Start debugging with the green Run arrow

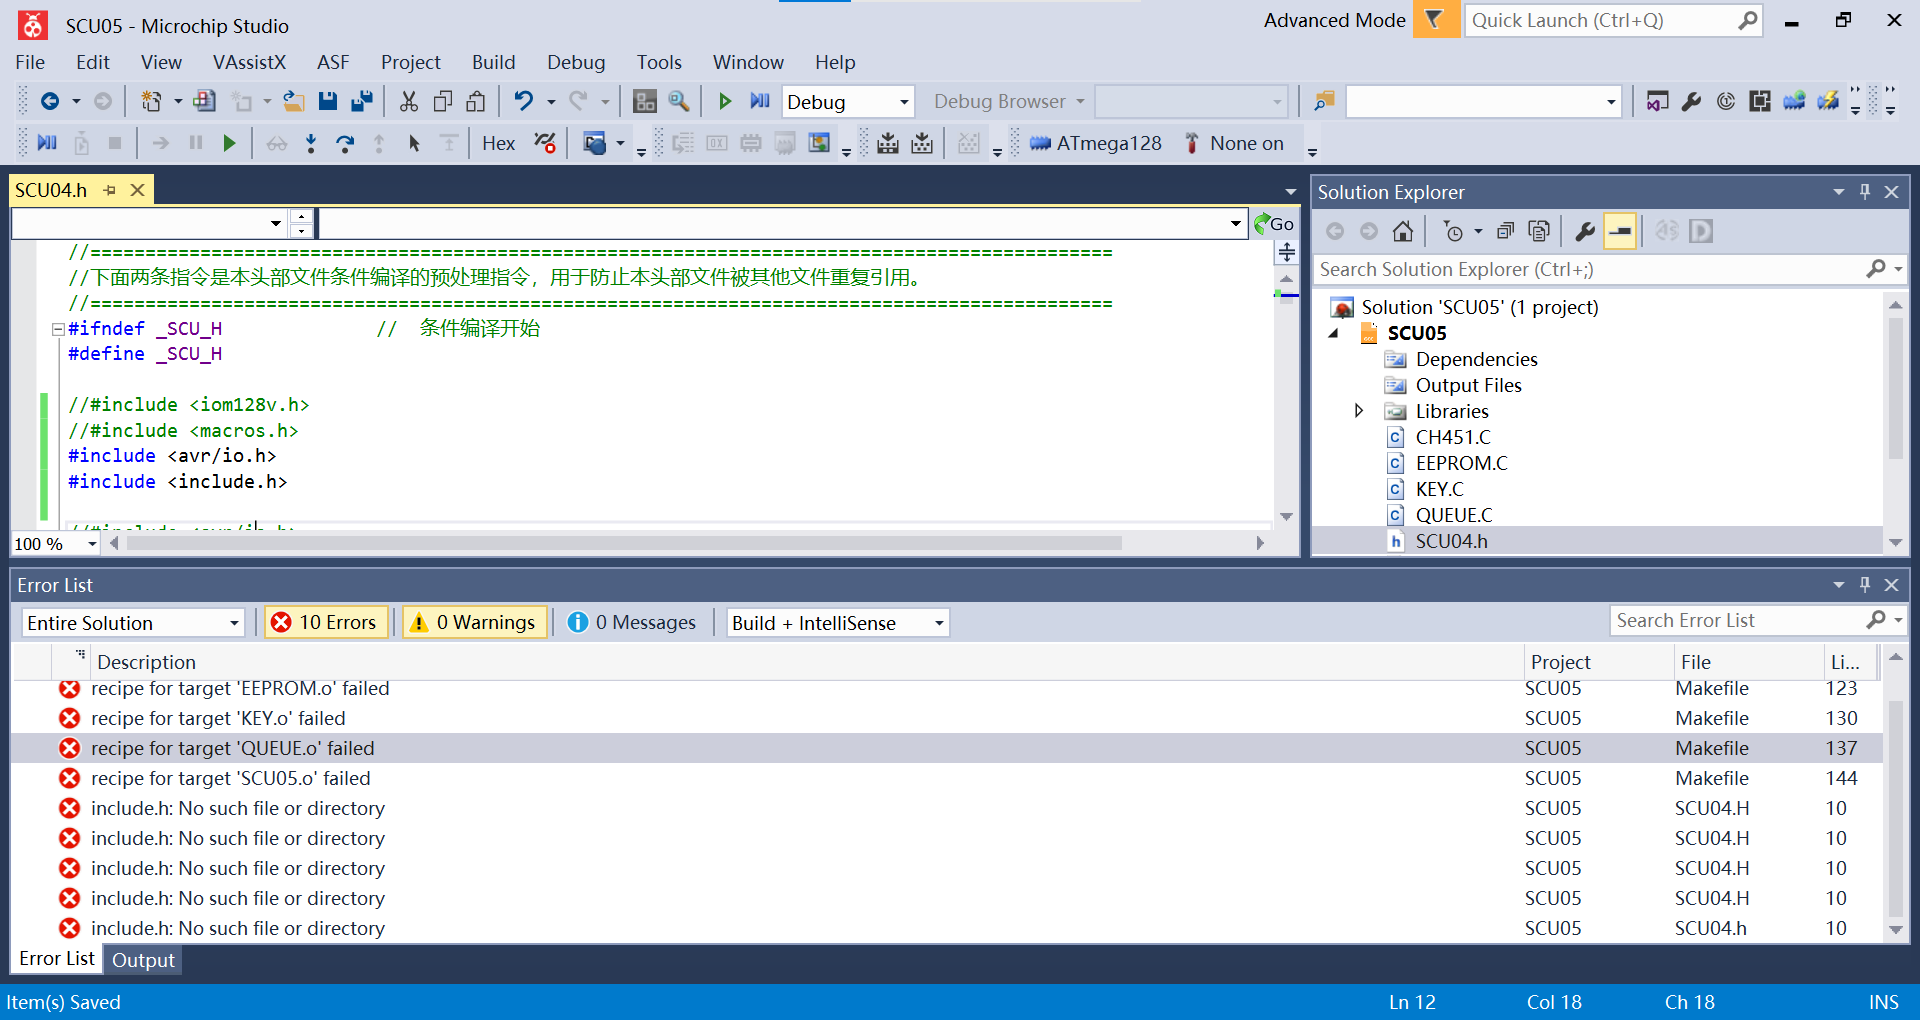tap(724, 101)
